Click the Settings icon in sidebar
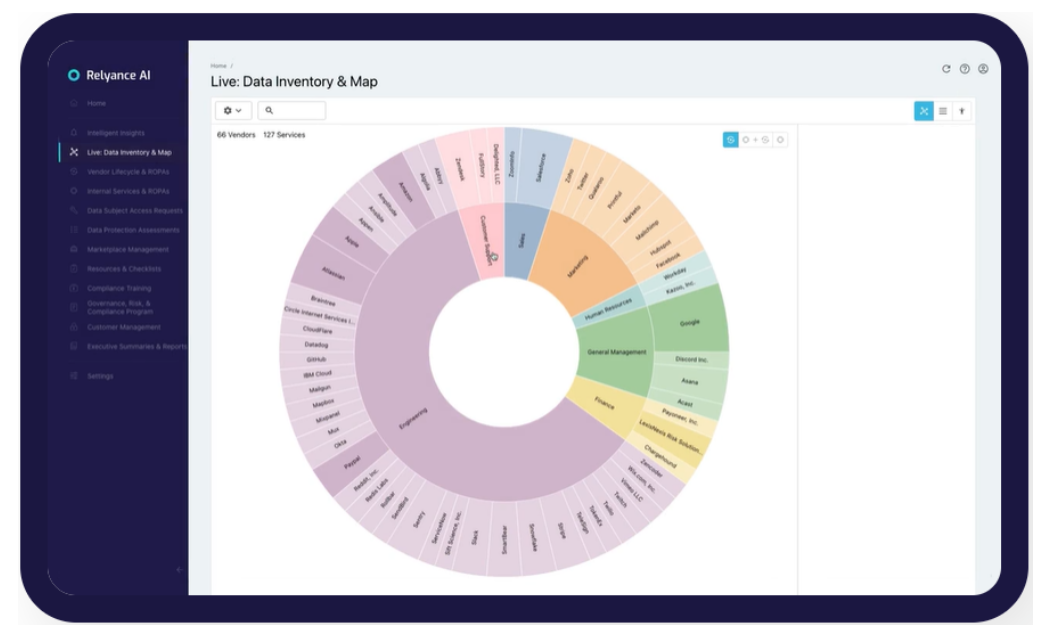 point(74,376)
